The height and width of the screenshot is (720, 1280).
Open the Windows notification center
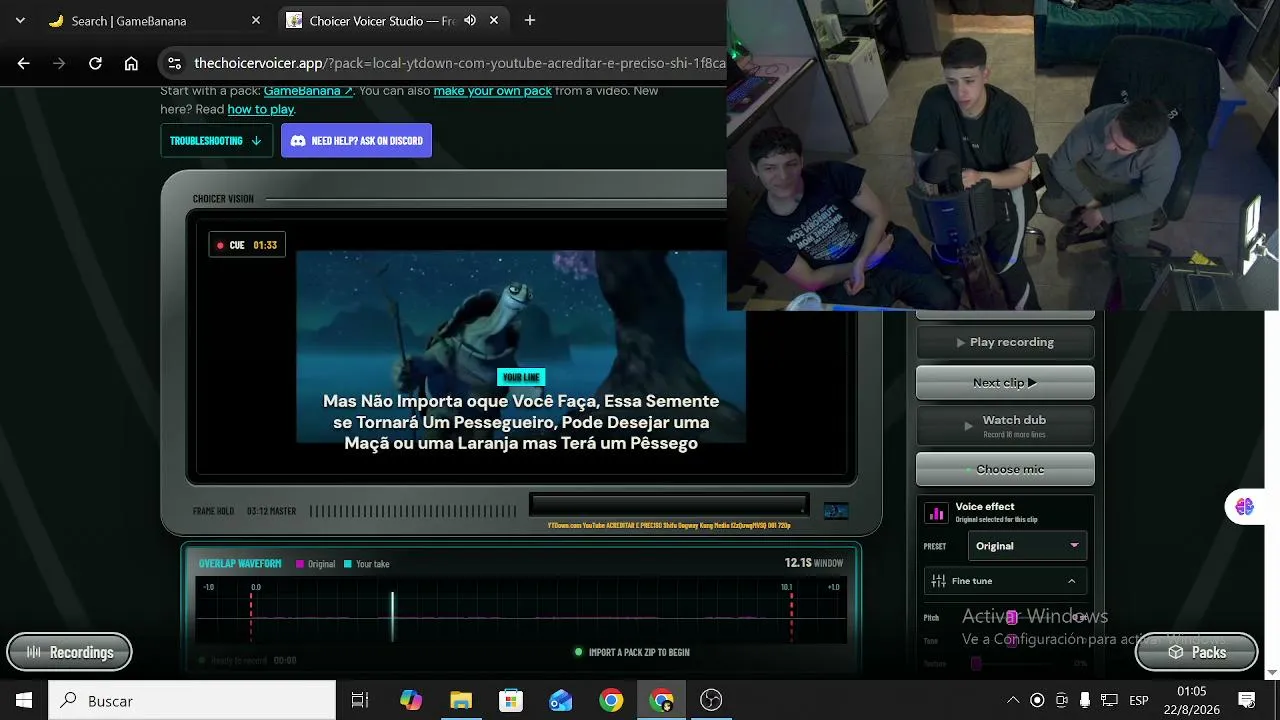pos(1247,700)
